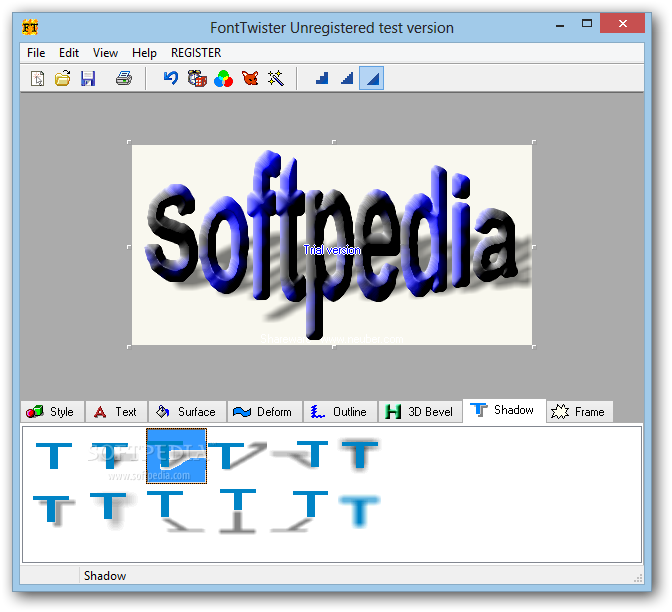Switch to the Text tab
Viewport: 672px width, 612px height.
(x=116, y=412)
